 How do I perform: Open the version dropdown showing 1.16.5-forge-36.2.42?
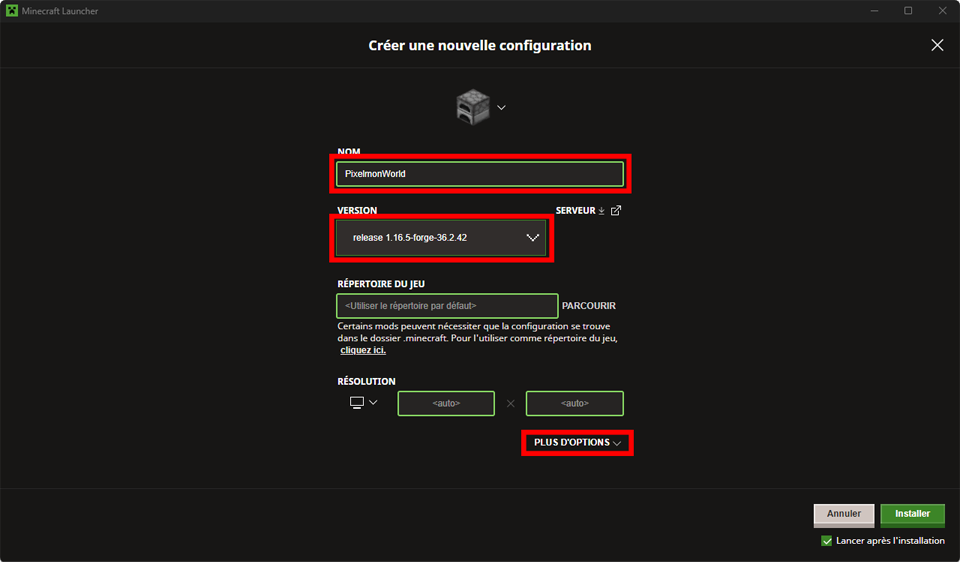[x=441, y=238]
